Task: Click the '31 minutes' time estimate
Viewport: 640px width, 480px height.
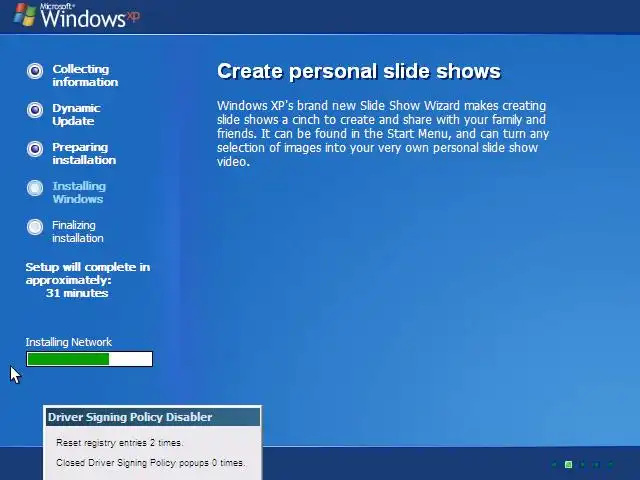Action: click(x=77, y=293)
